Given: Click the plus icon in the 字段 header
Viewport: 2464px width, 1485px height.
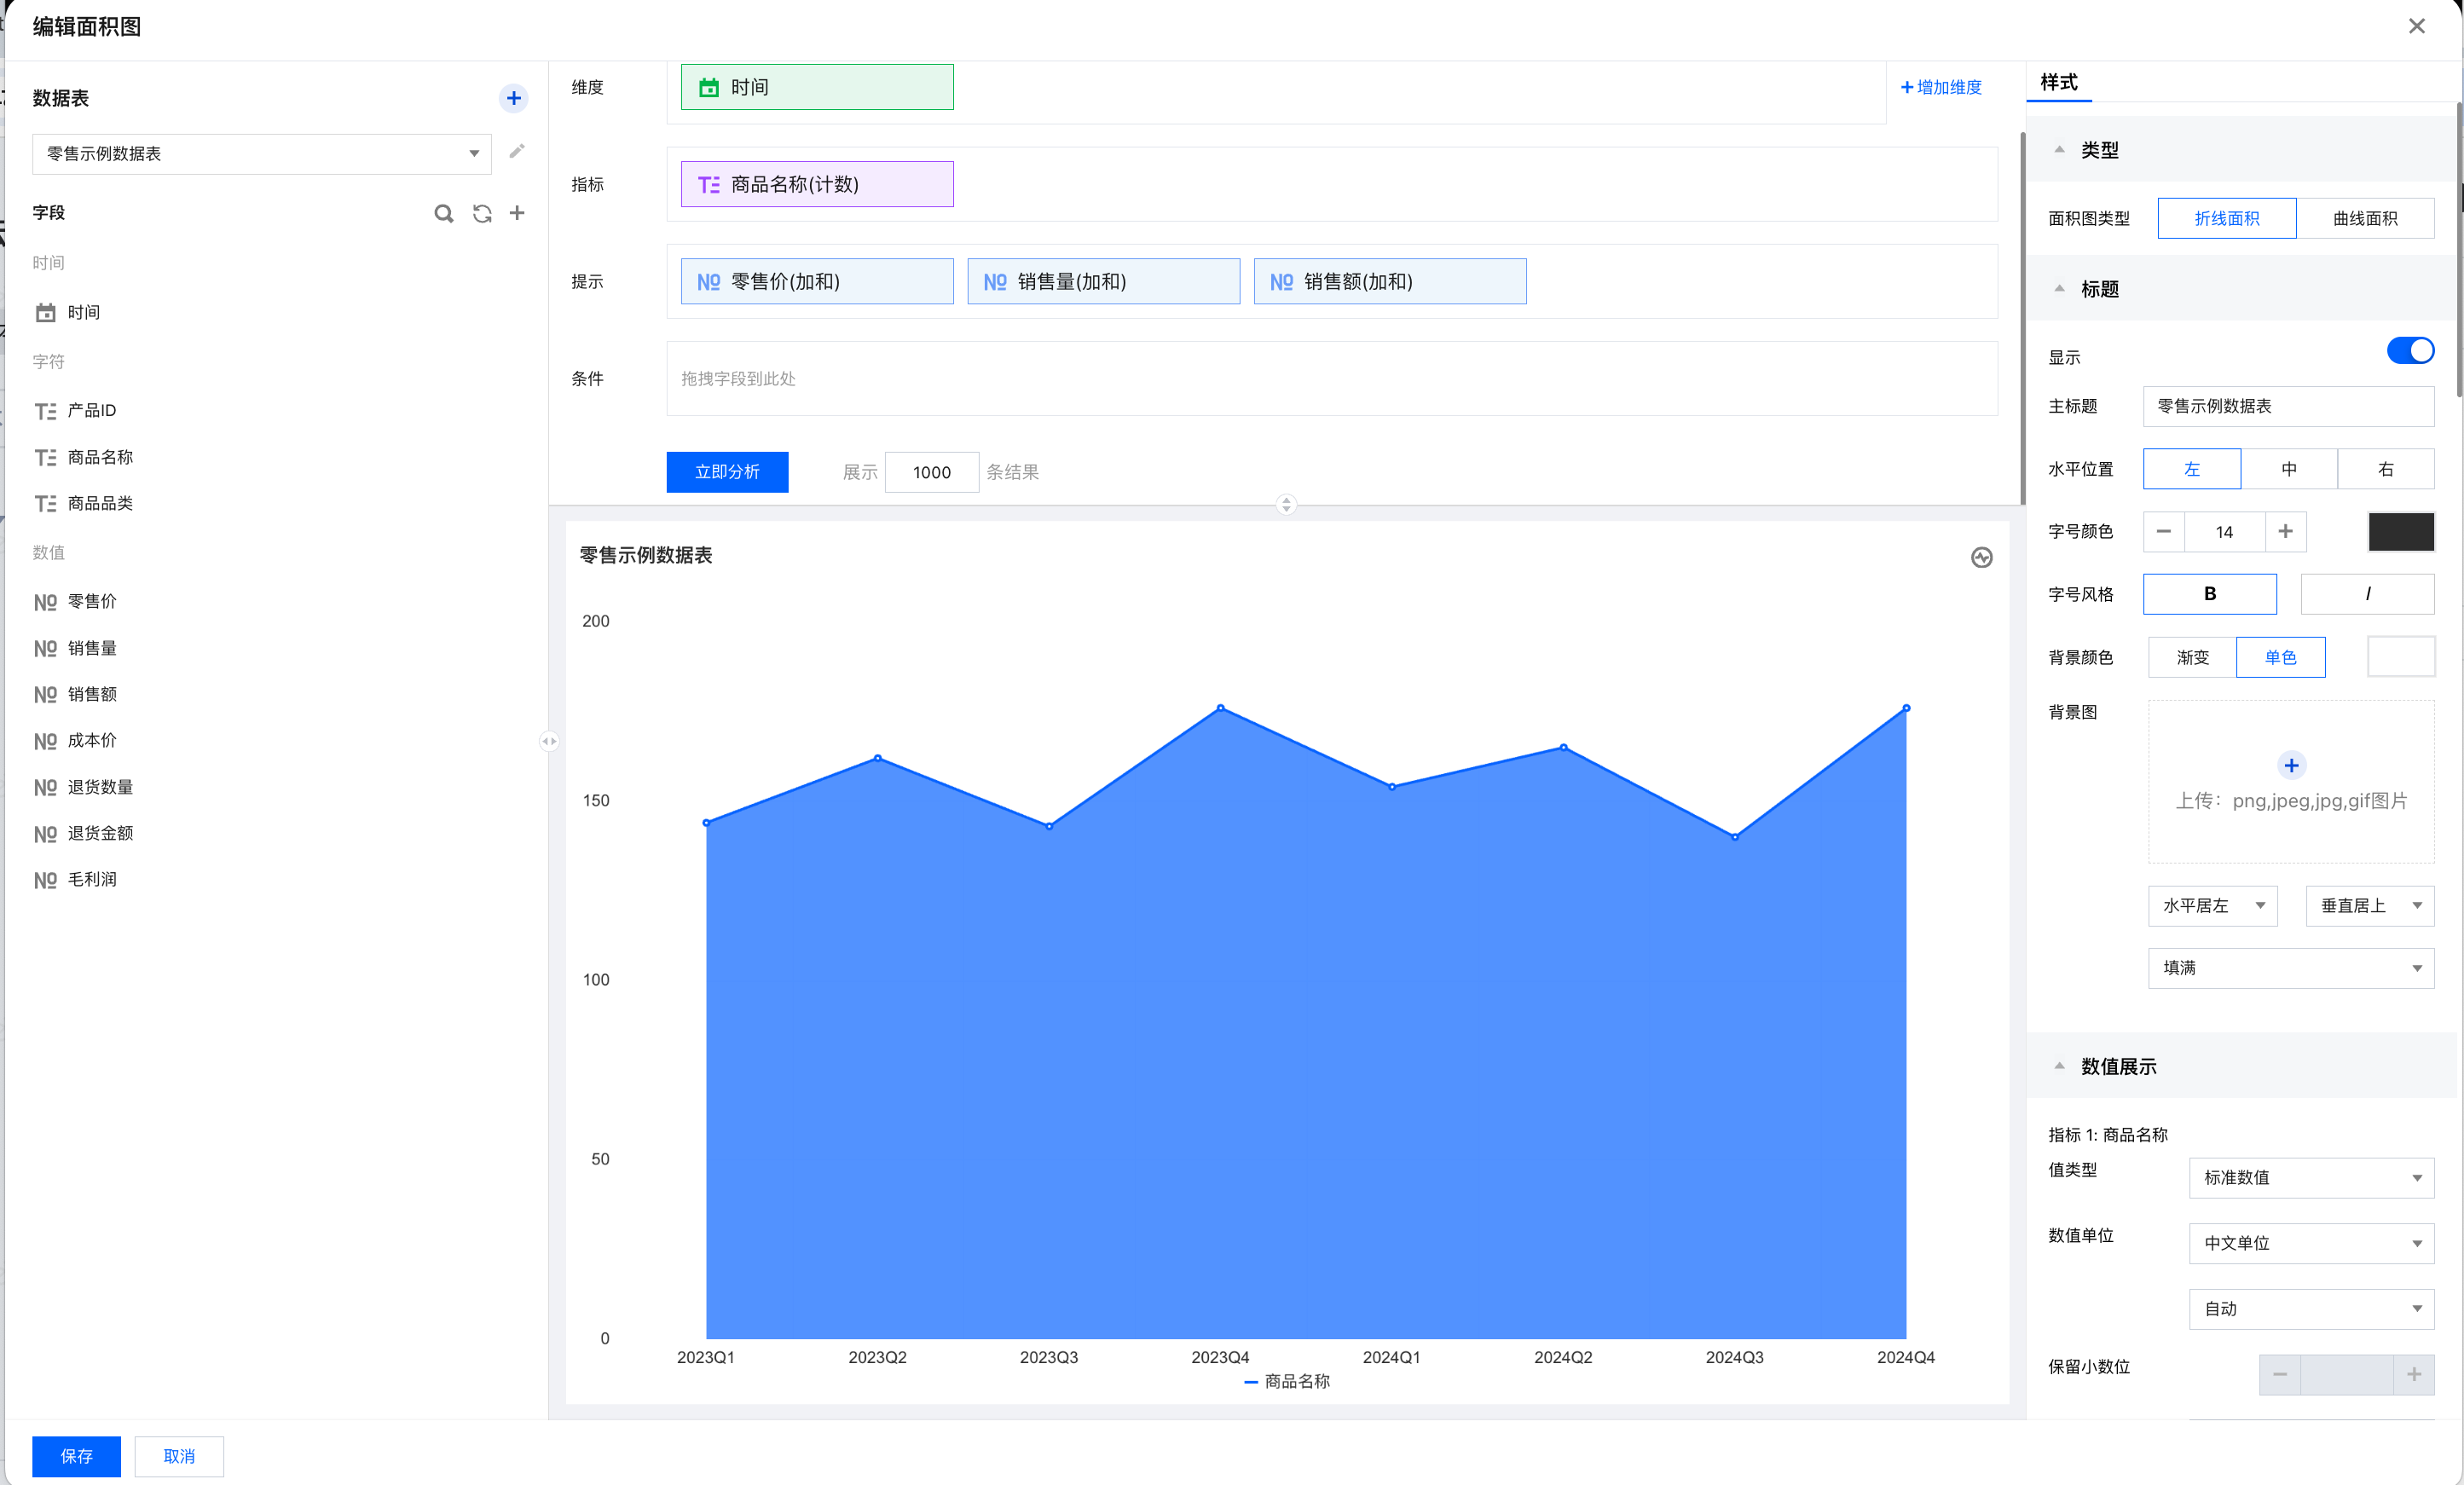Looking at the screenshot, I should (x=517, y=213).
